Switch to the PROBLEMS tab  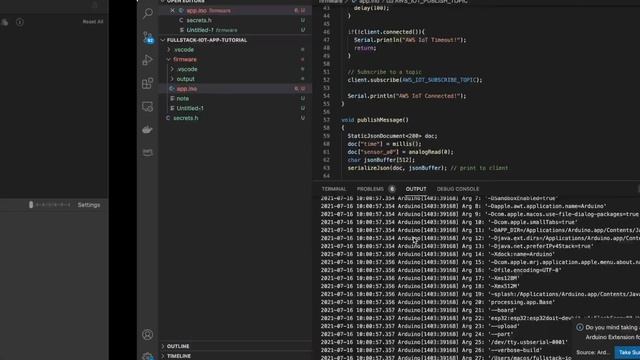point(370,189)
